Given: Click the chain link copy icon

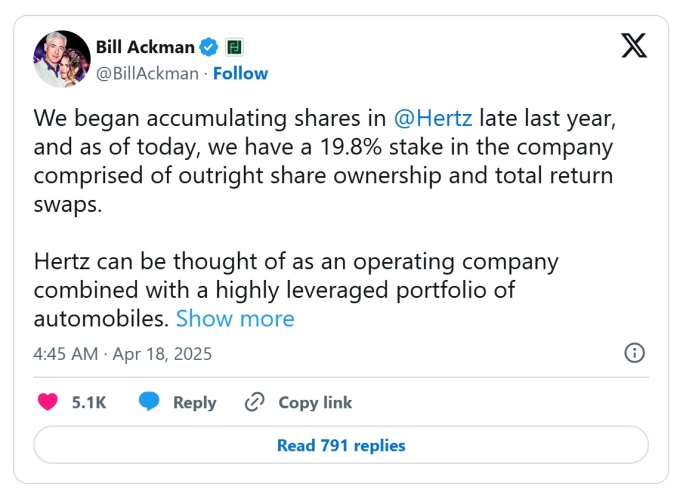Looking at the screenshot, I should click(x=255, y=402).
